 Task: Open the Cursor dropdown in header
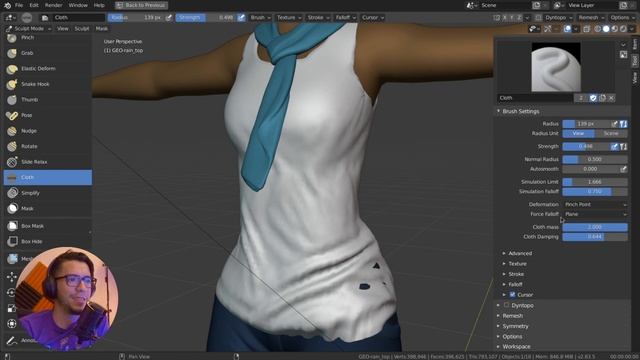(373, 18)
